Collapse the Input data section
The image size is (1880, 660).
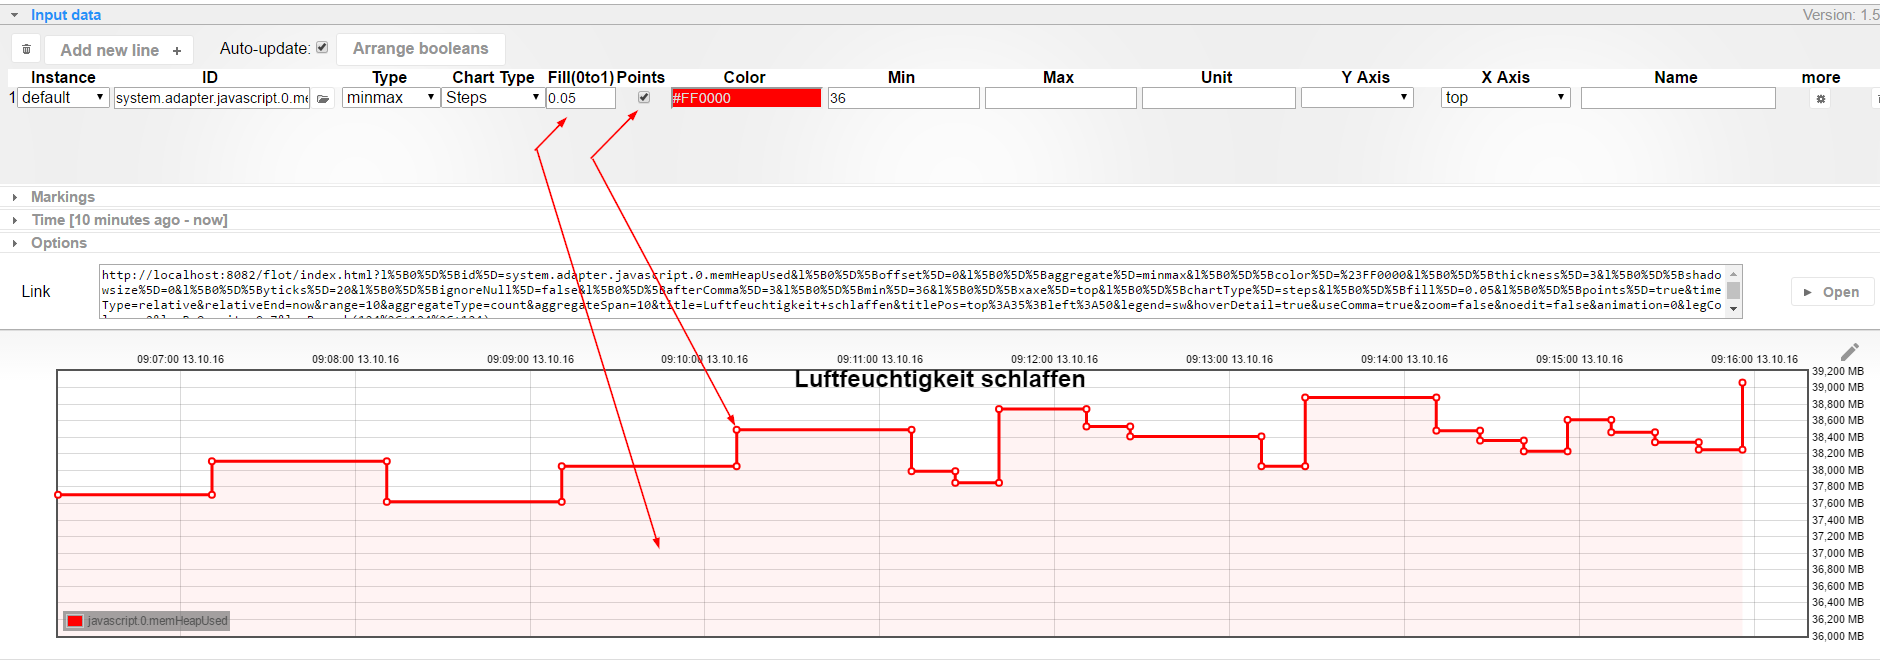click(x=15, y=15)
